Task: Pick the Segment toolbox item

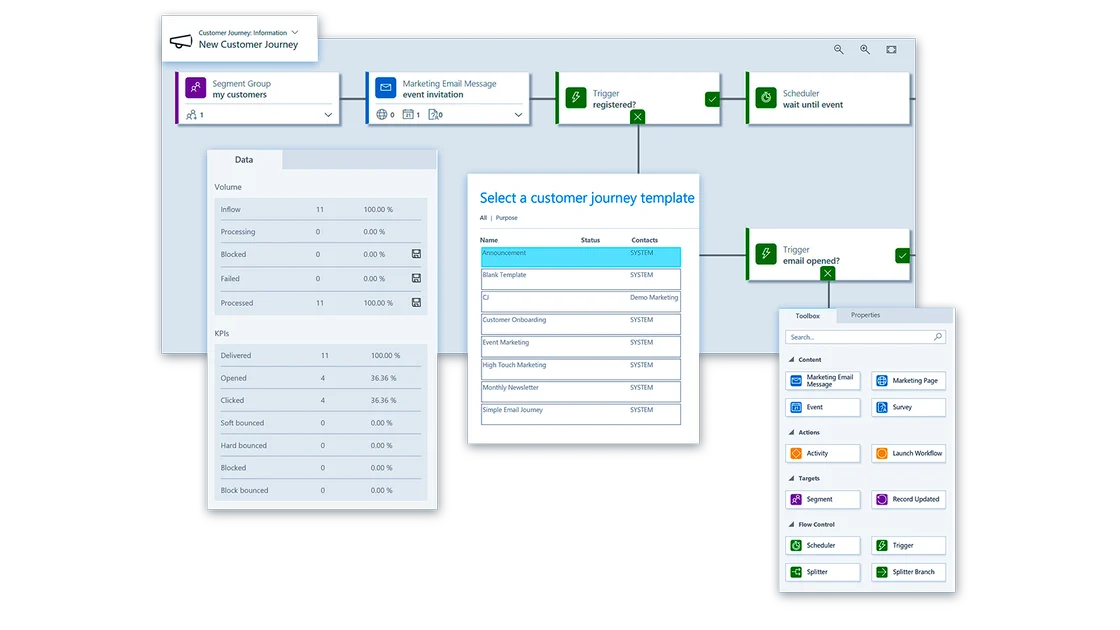Action: coord(823,499)
